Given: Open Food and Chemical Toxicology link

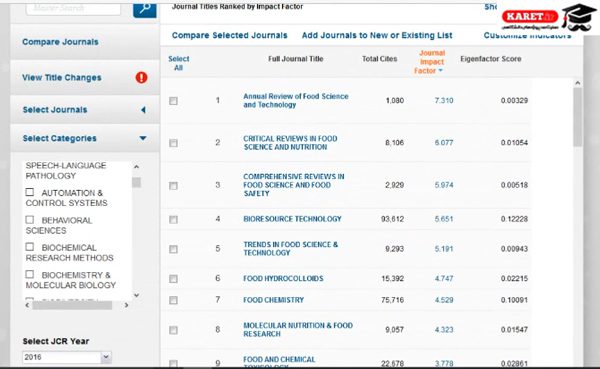Looking at the screenshot, I should 279,361.
